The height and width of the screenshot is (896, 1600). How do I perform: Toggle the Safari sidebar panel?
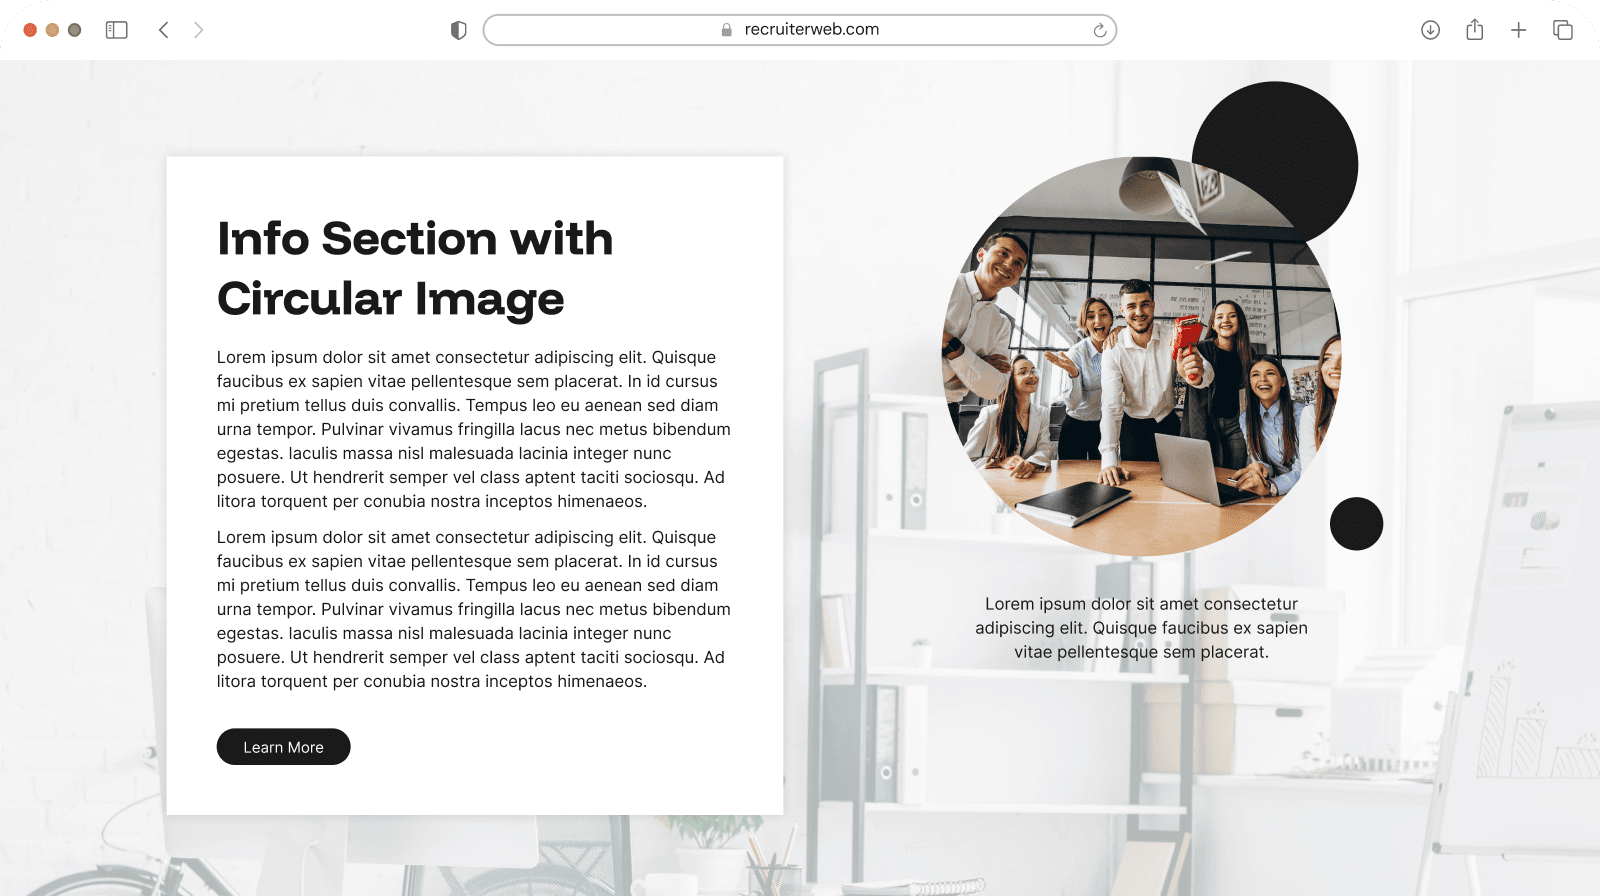tap(117, 30)
